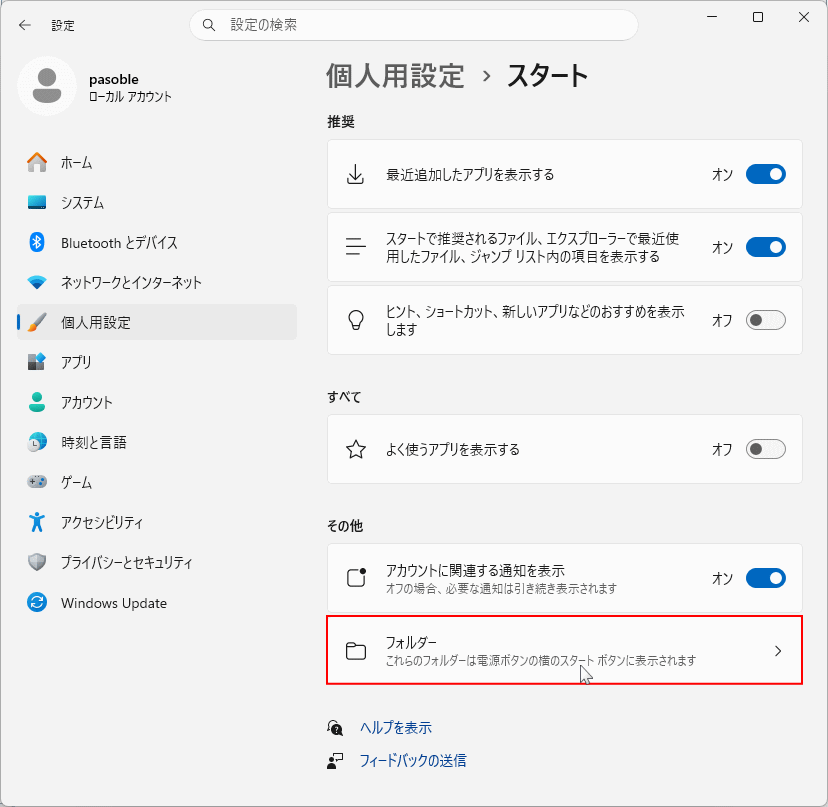Toggle off アカウントに関連する通知を表示
The width and height of the screenshot is (828, 807).
(x=765, y=578)
